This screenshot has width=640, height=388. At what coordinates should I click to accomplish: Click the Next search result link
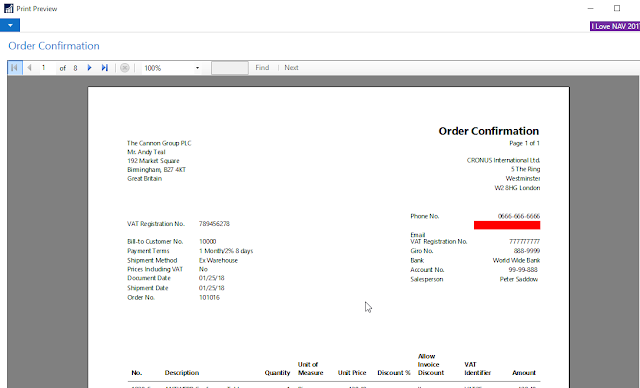click(291, 68)
